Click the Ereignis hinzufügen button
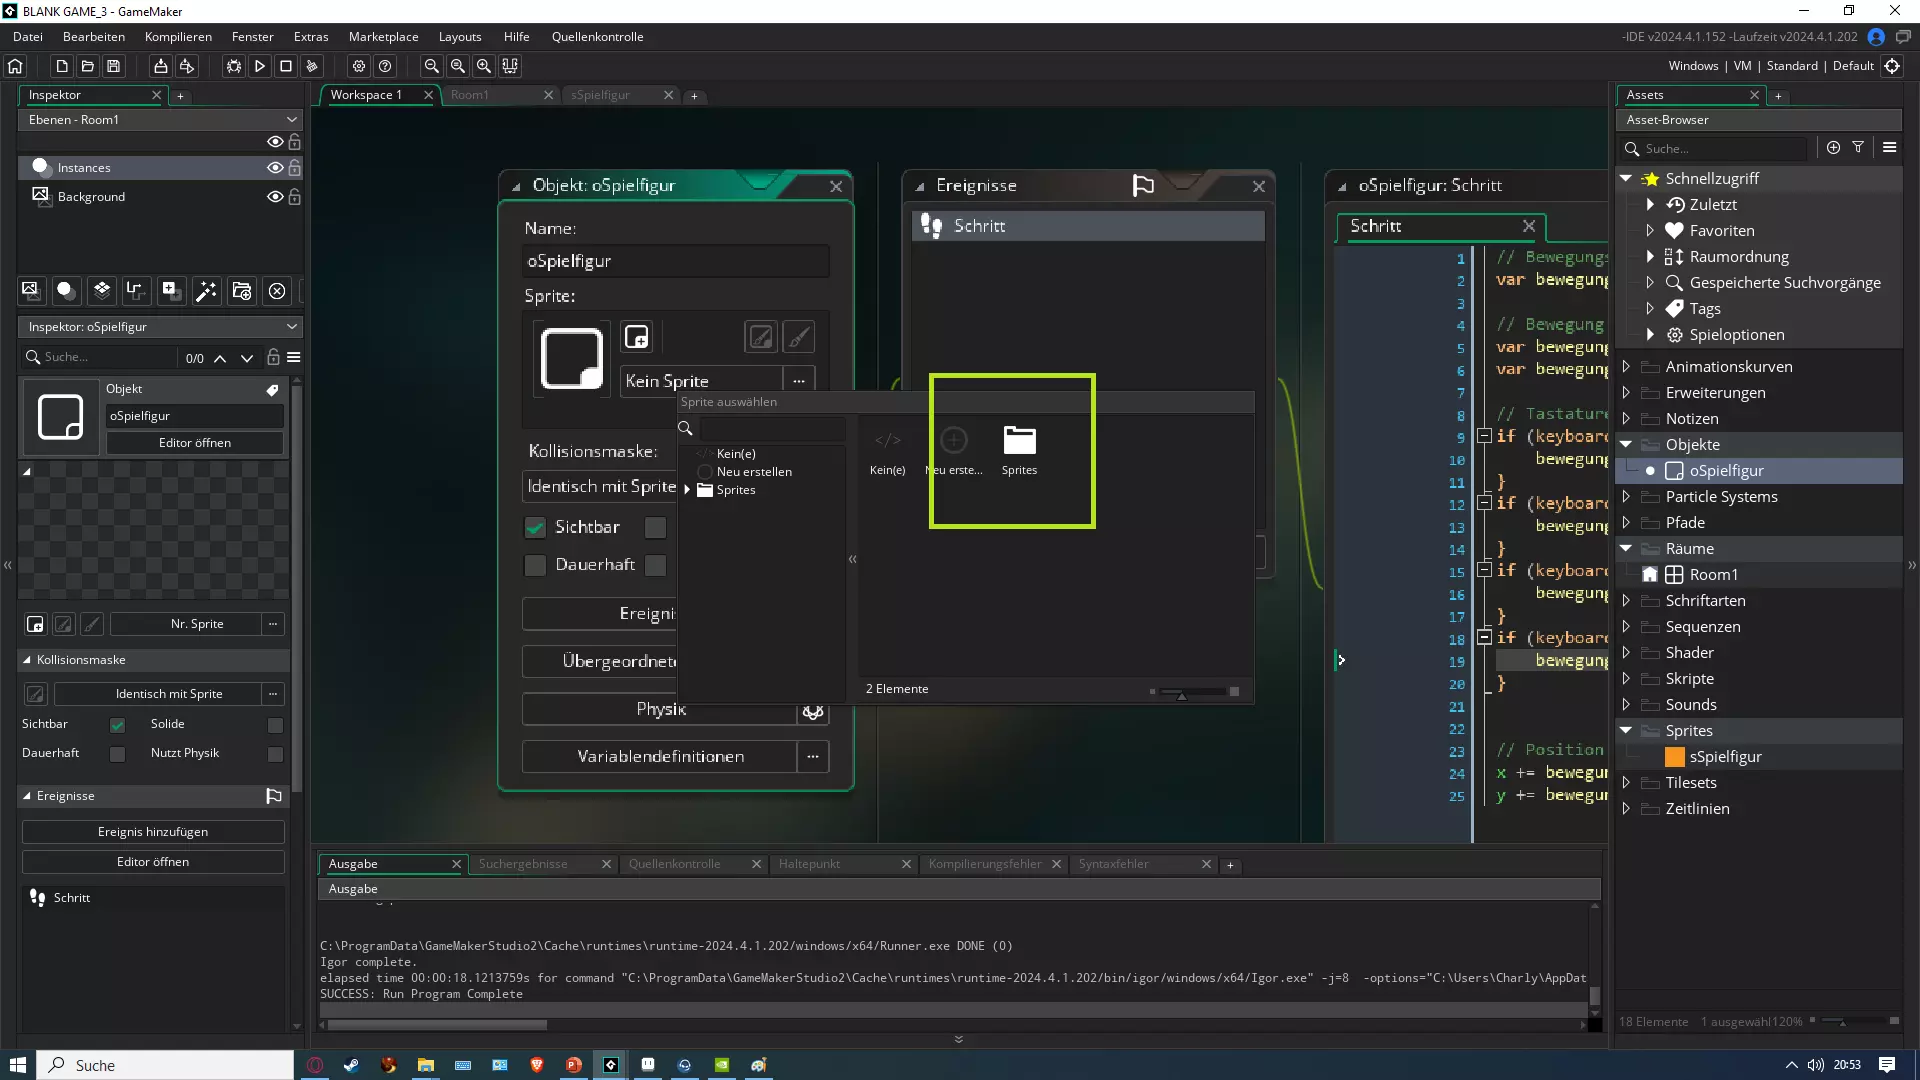 tap(153, 832)
